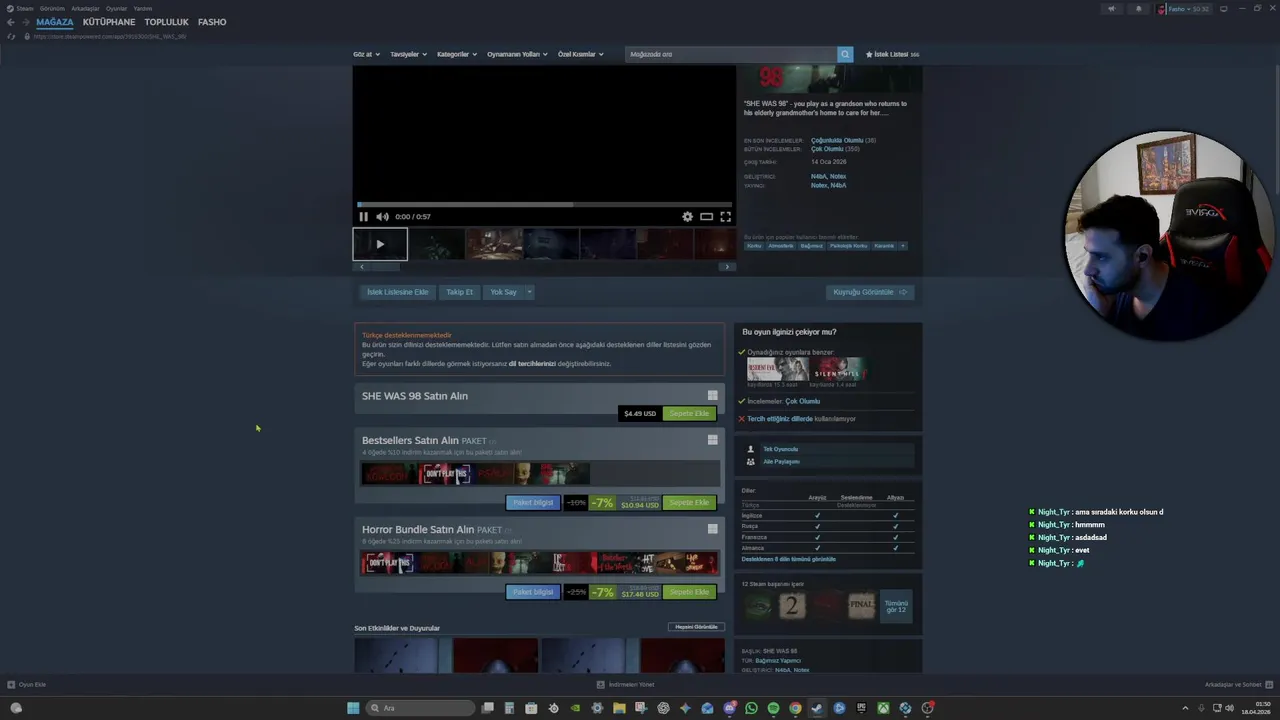The width and height of the screenshot is (1280, 720).
Task: Click the Yok Say button
Action: click(x=503, y=292)
